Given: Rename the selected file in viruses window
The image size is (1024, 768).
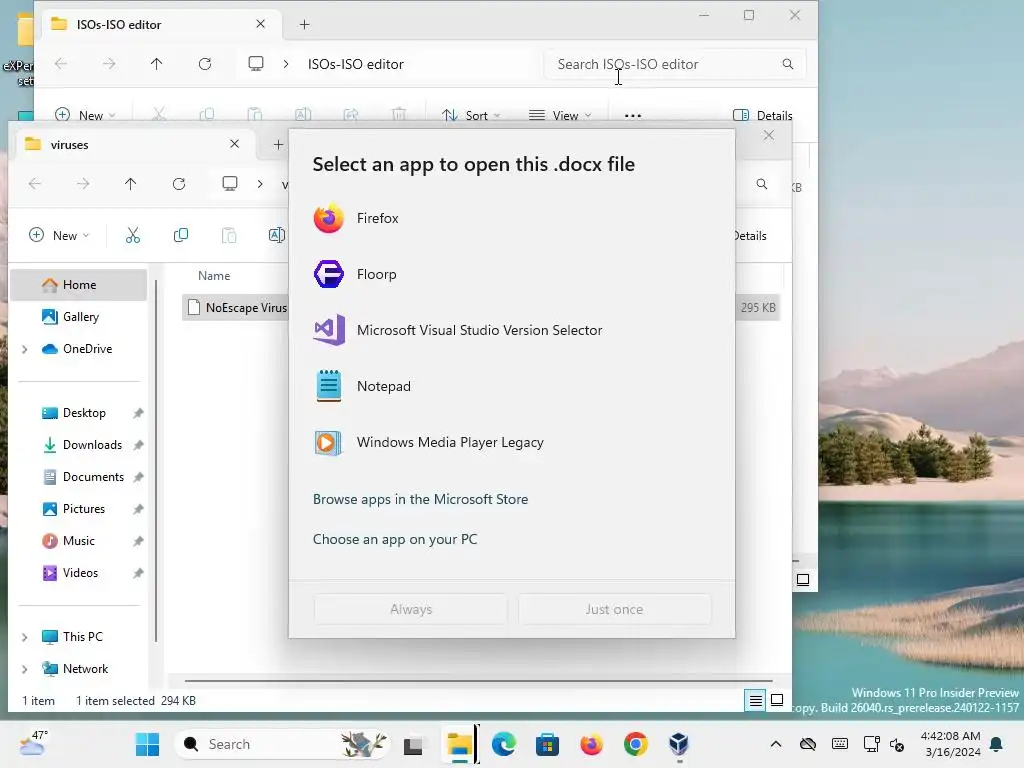Looking at the screenshot, I should (277, 235).
